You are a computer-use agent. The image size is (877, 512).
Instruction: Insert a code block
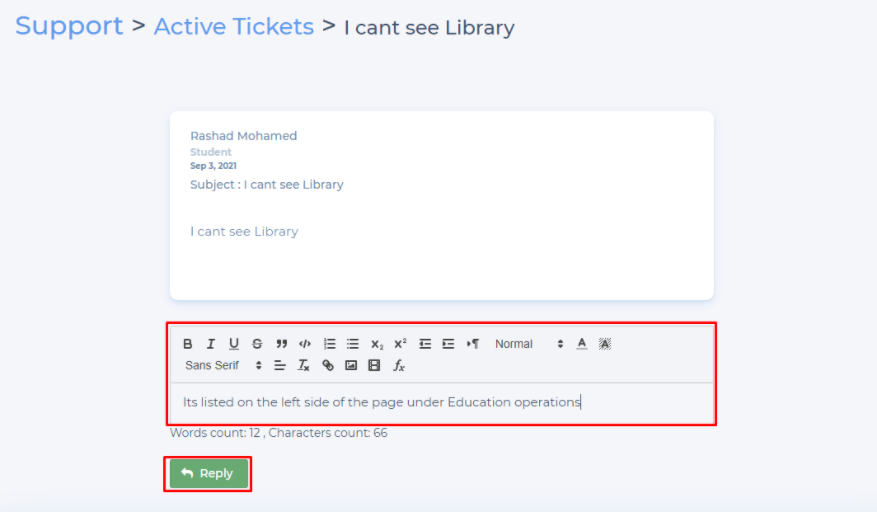tap(305, 344)
